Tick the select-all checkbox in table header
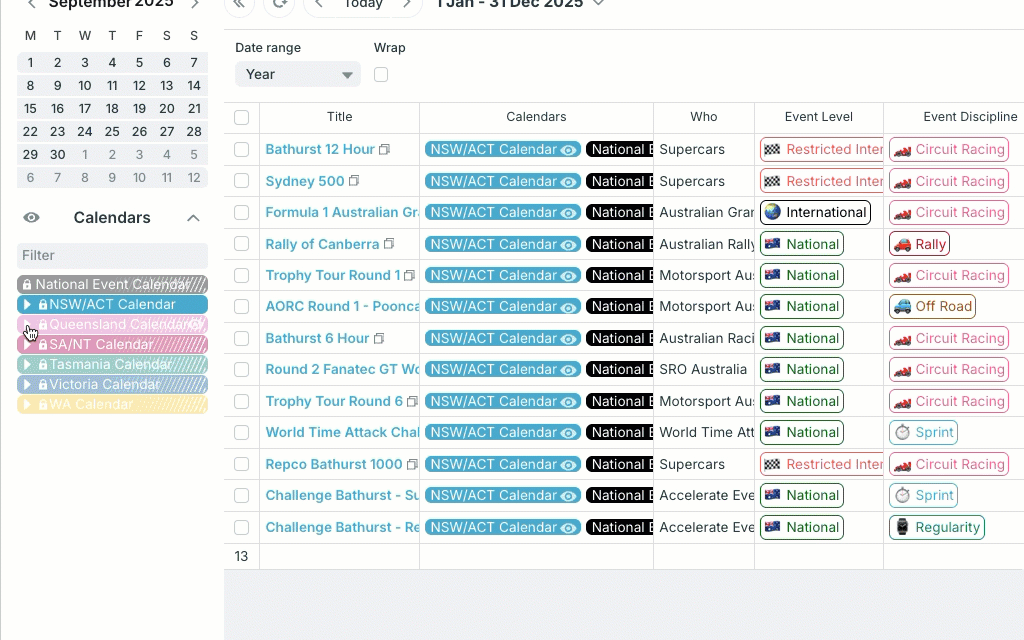 (x=241, y=117)
